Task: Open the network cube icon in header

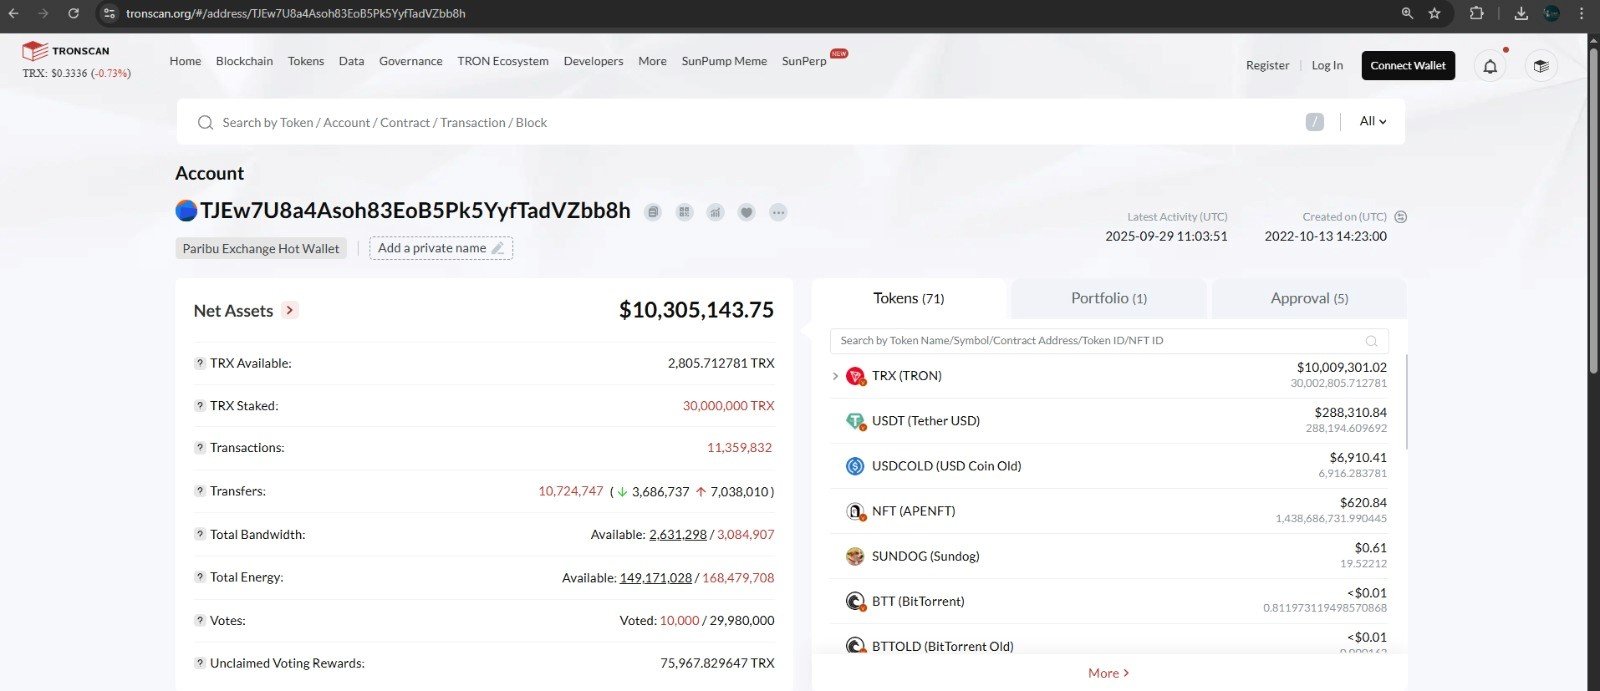Action: 1541,66
